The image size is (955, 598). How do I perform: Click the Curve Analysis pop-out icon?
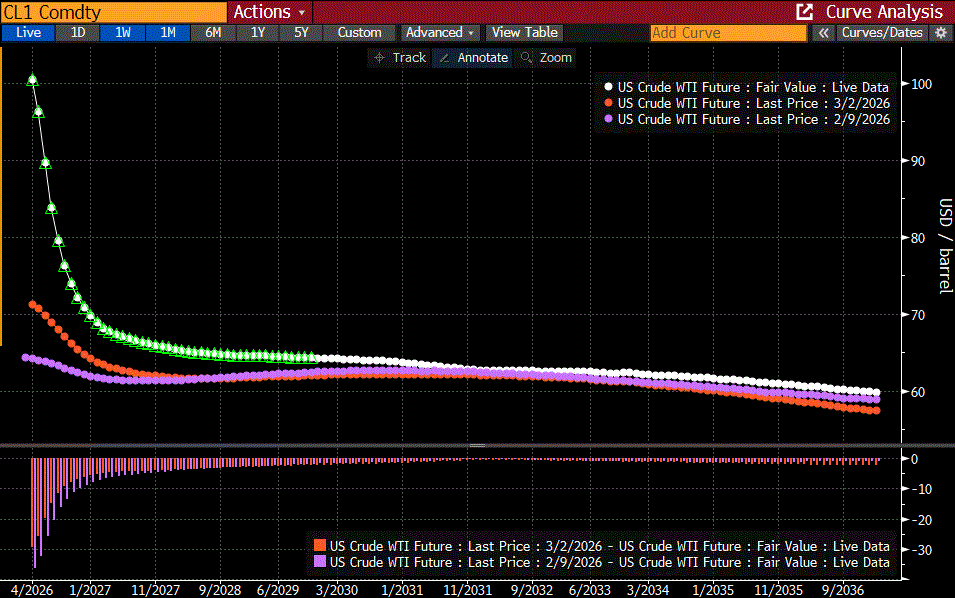click(804, 12)
